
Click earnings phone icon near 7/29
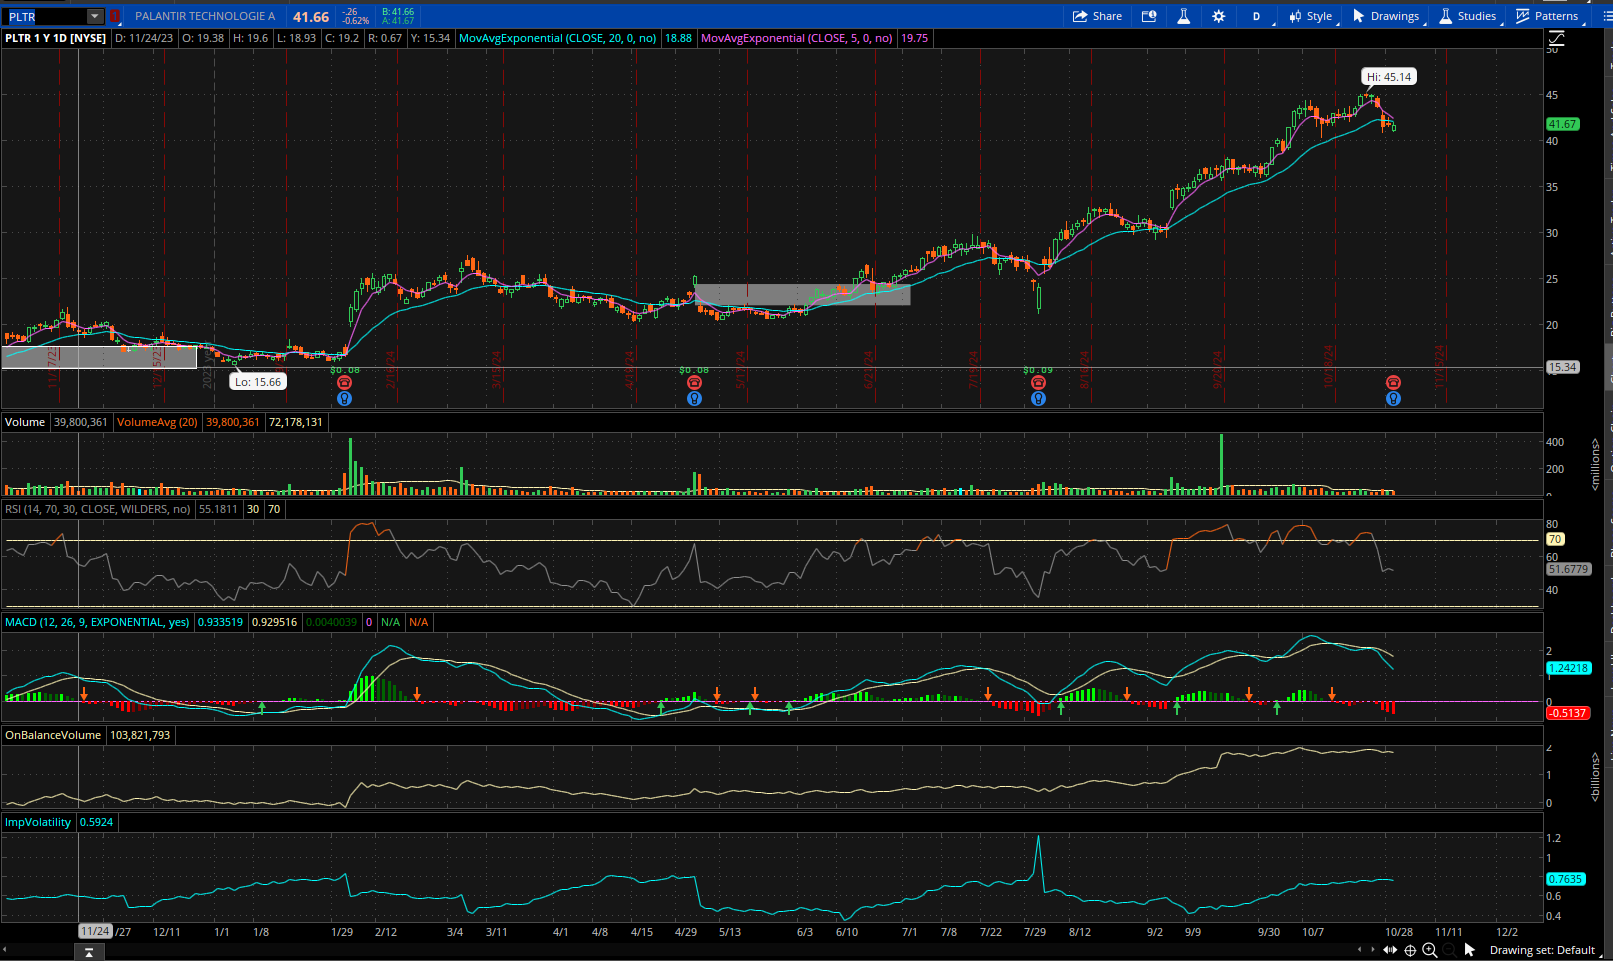tap(1038, 382)
